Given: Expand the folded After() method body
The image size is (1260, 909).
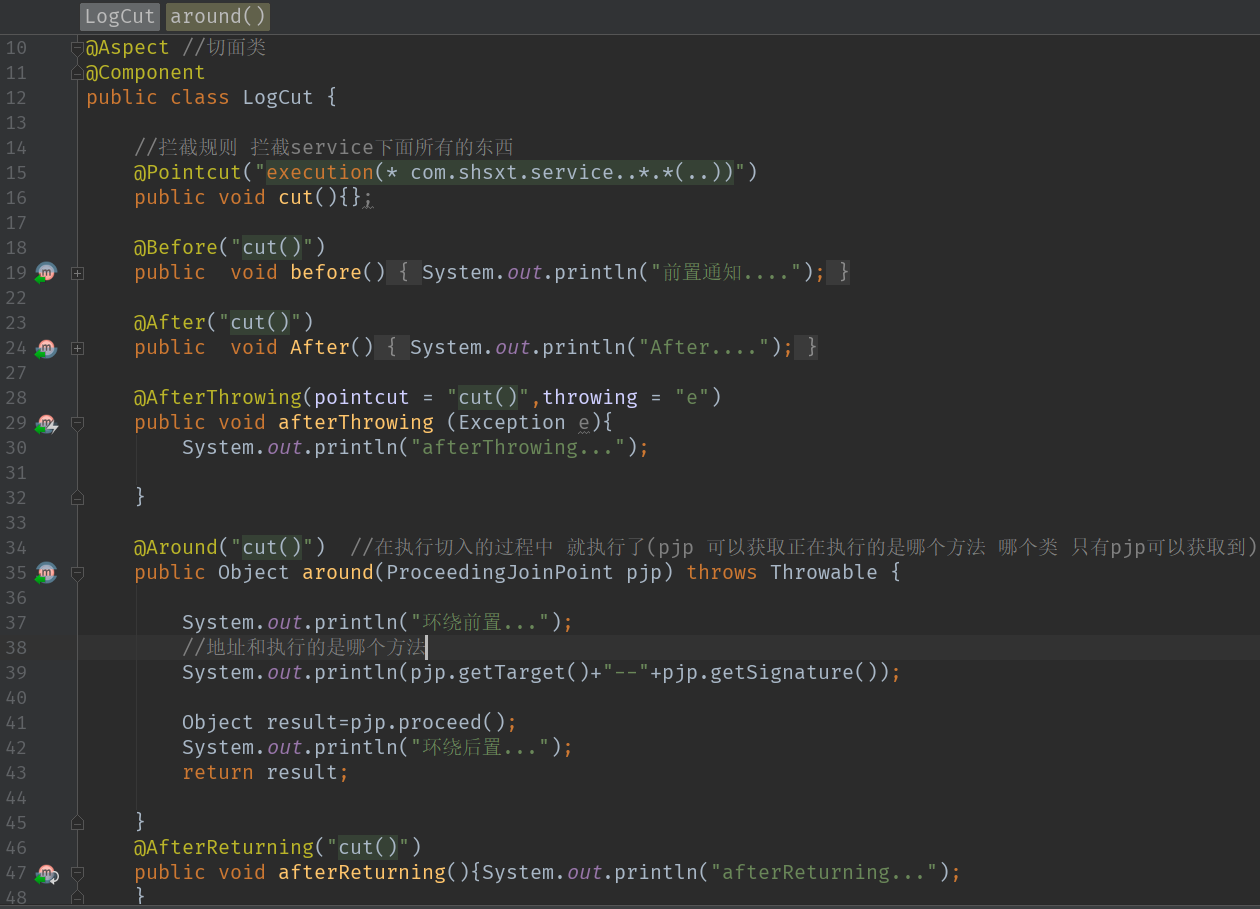Looking at the screenshot, I should tap(77, 348).
